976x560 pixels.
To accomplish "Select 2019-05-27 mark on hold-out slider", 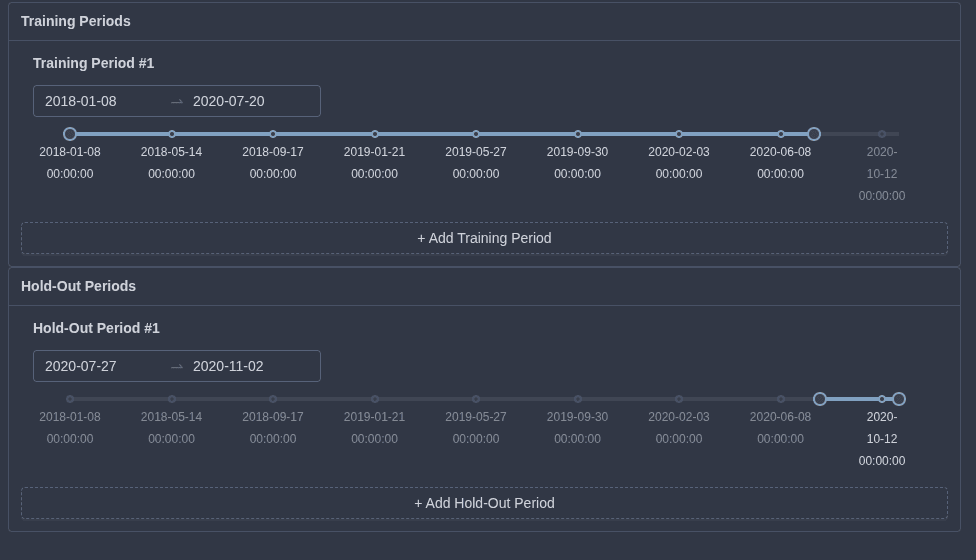I will (x=476, y=399).
